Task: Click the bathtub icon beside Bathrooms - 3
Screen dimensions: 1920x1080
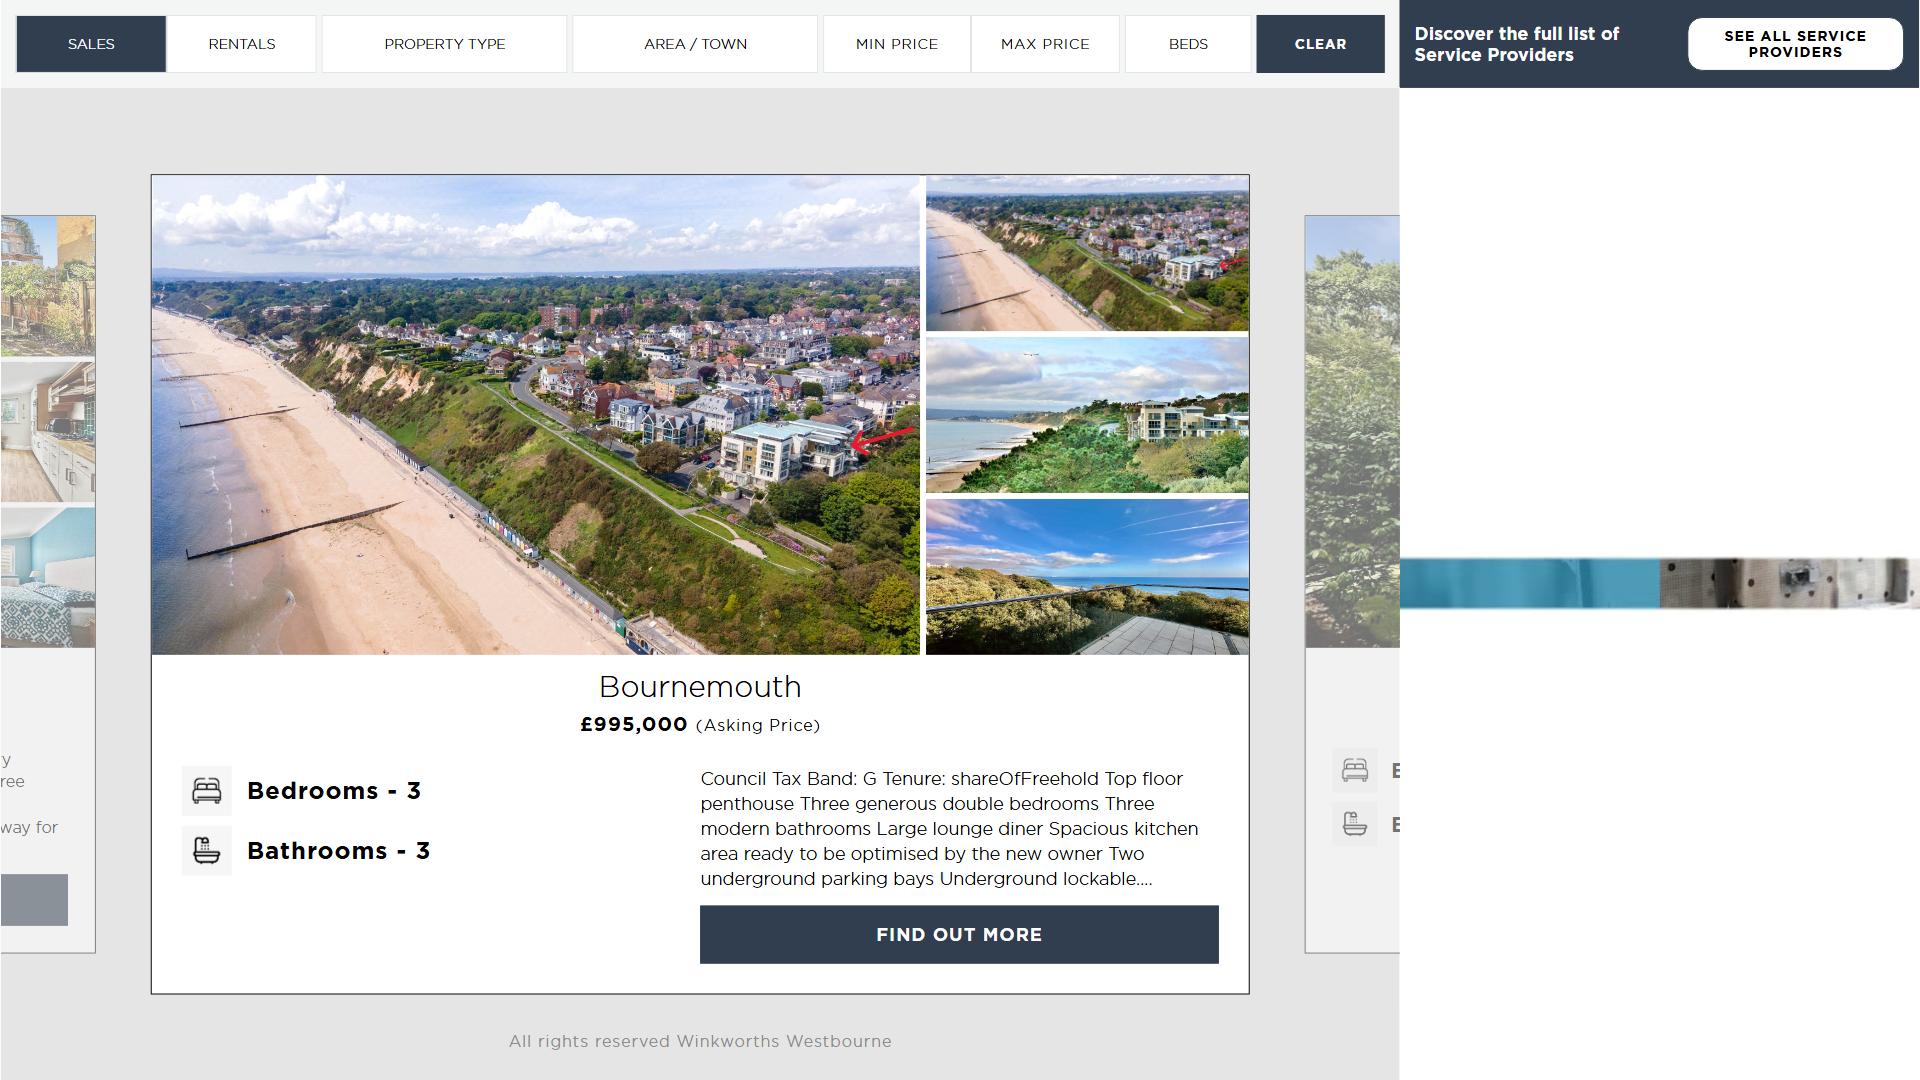Action: (x=206, y=851)
